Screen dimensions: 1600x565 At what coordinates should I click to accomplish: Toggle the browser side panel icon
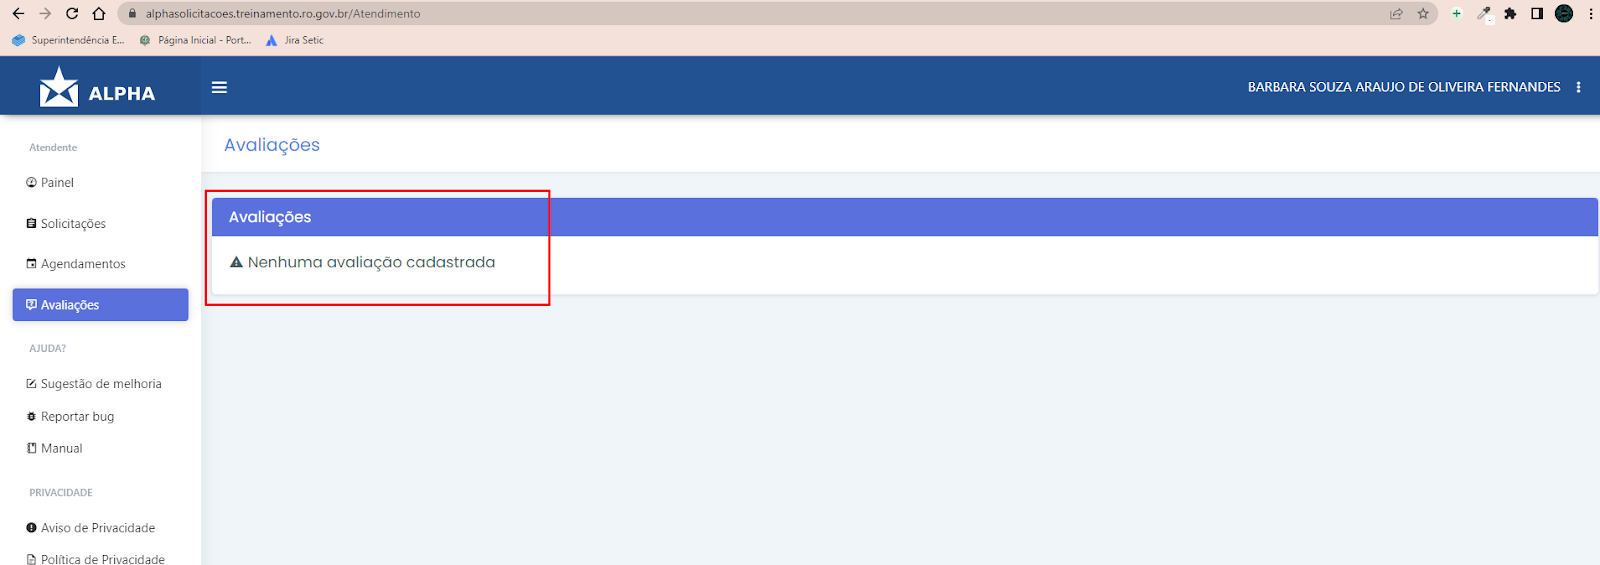[x=1537, y=14]
